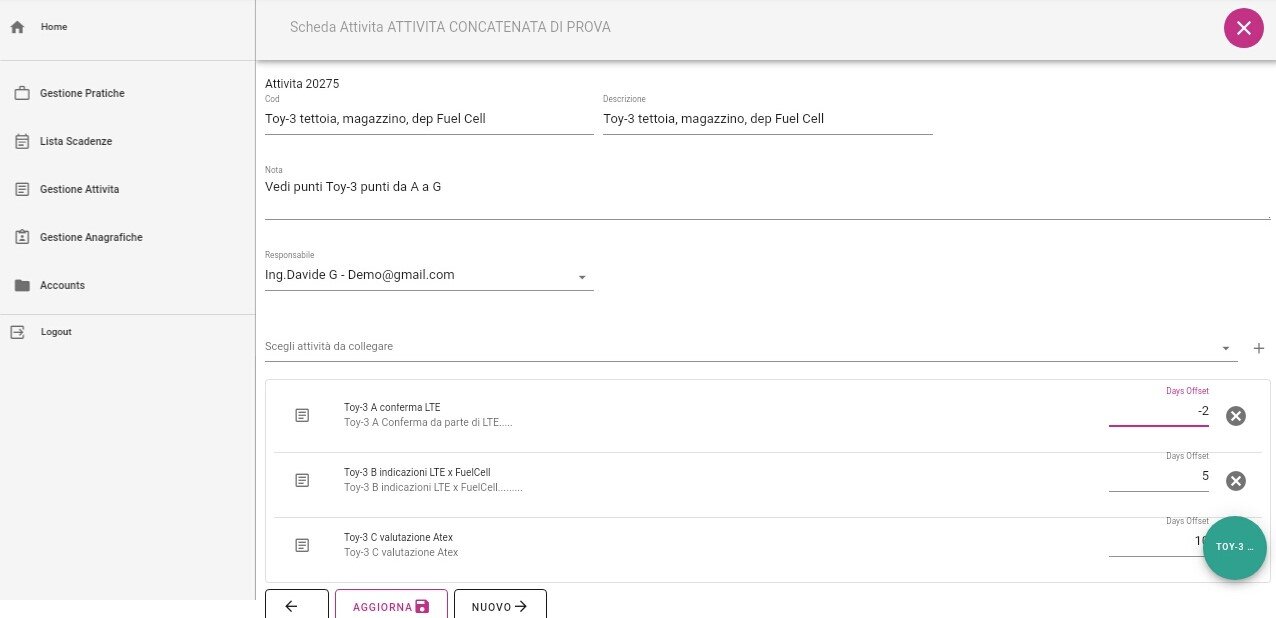Open Gestione Pratiche menu item
The height and width of the screenshot is (618, 1276).
127,93
